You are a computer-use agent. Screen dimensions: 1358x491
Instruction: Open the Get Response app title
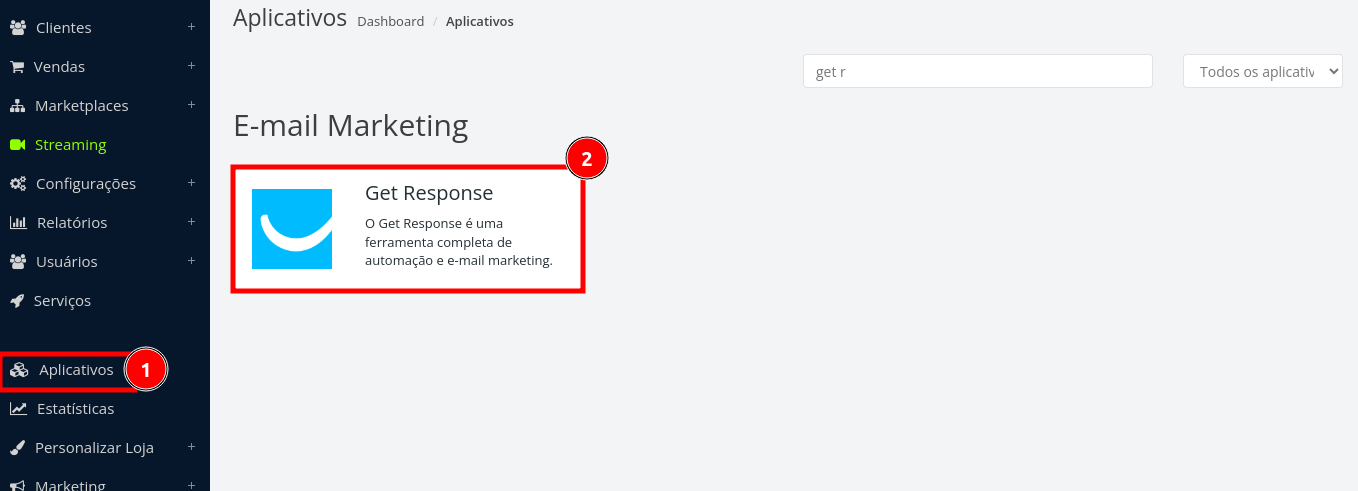coord(429,193)
